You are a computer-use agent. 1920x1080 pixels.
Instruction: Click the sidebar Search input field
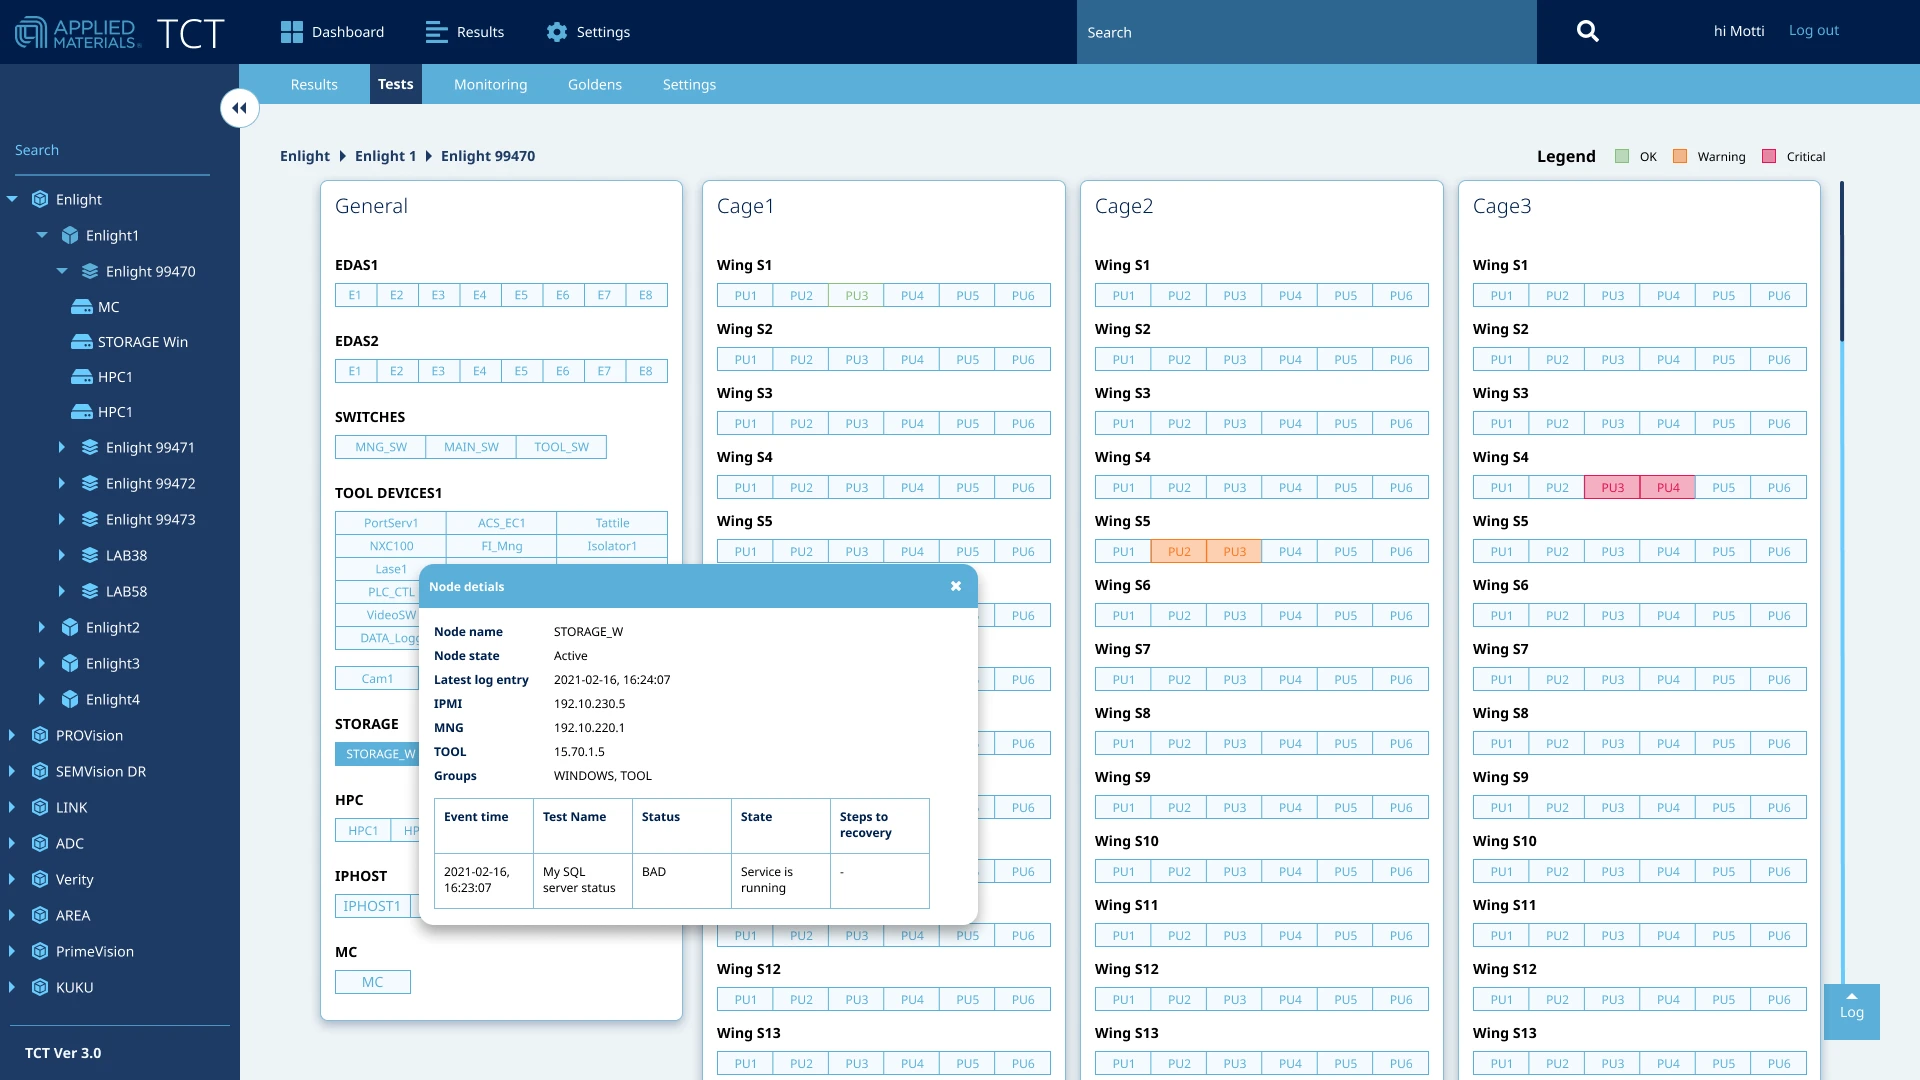click(x=110, y=151)
